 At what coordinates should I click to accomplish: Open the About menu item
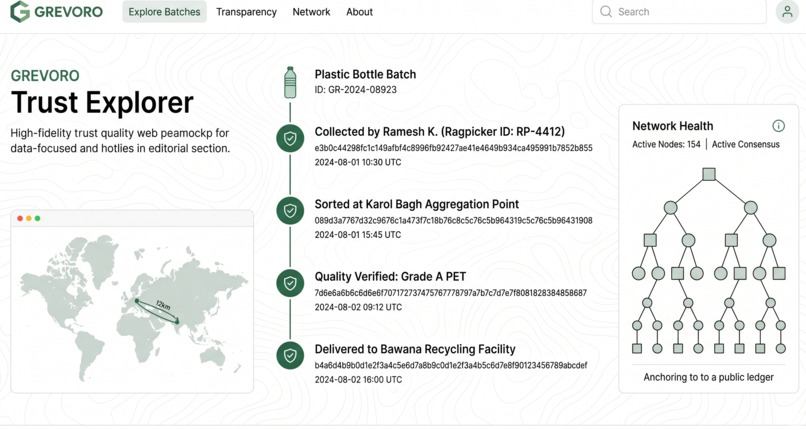pos(359,12)
